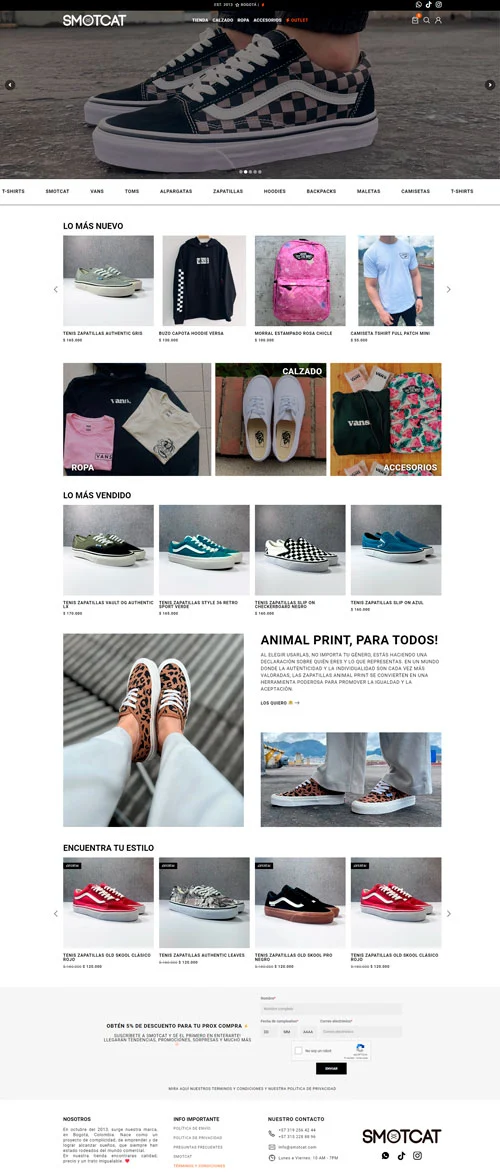This screenshot has height=1172, width=500.
Task: Click the Enviar subscribe button
Action: [331, 1069]
